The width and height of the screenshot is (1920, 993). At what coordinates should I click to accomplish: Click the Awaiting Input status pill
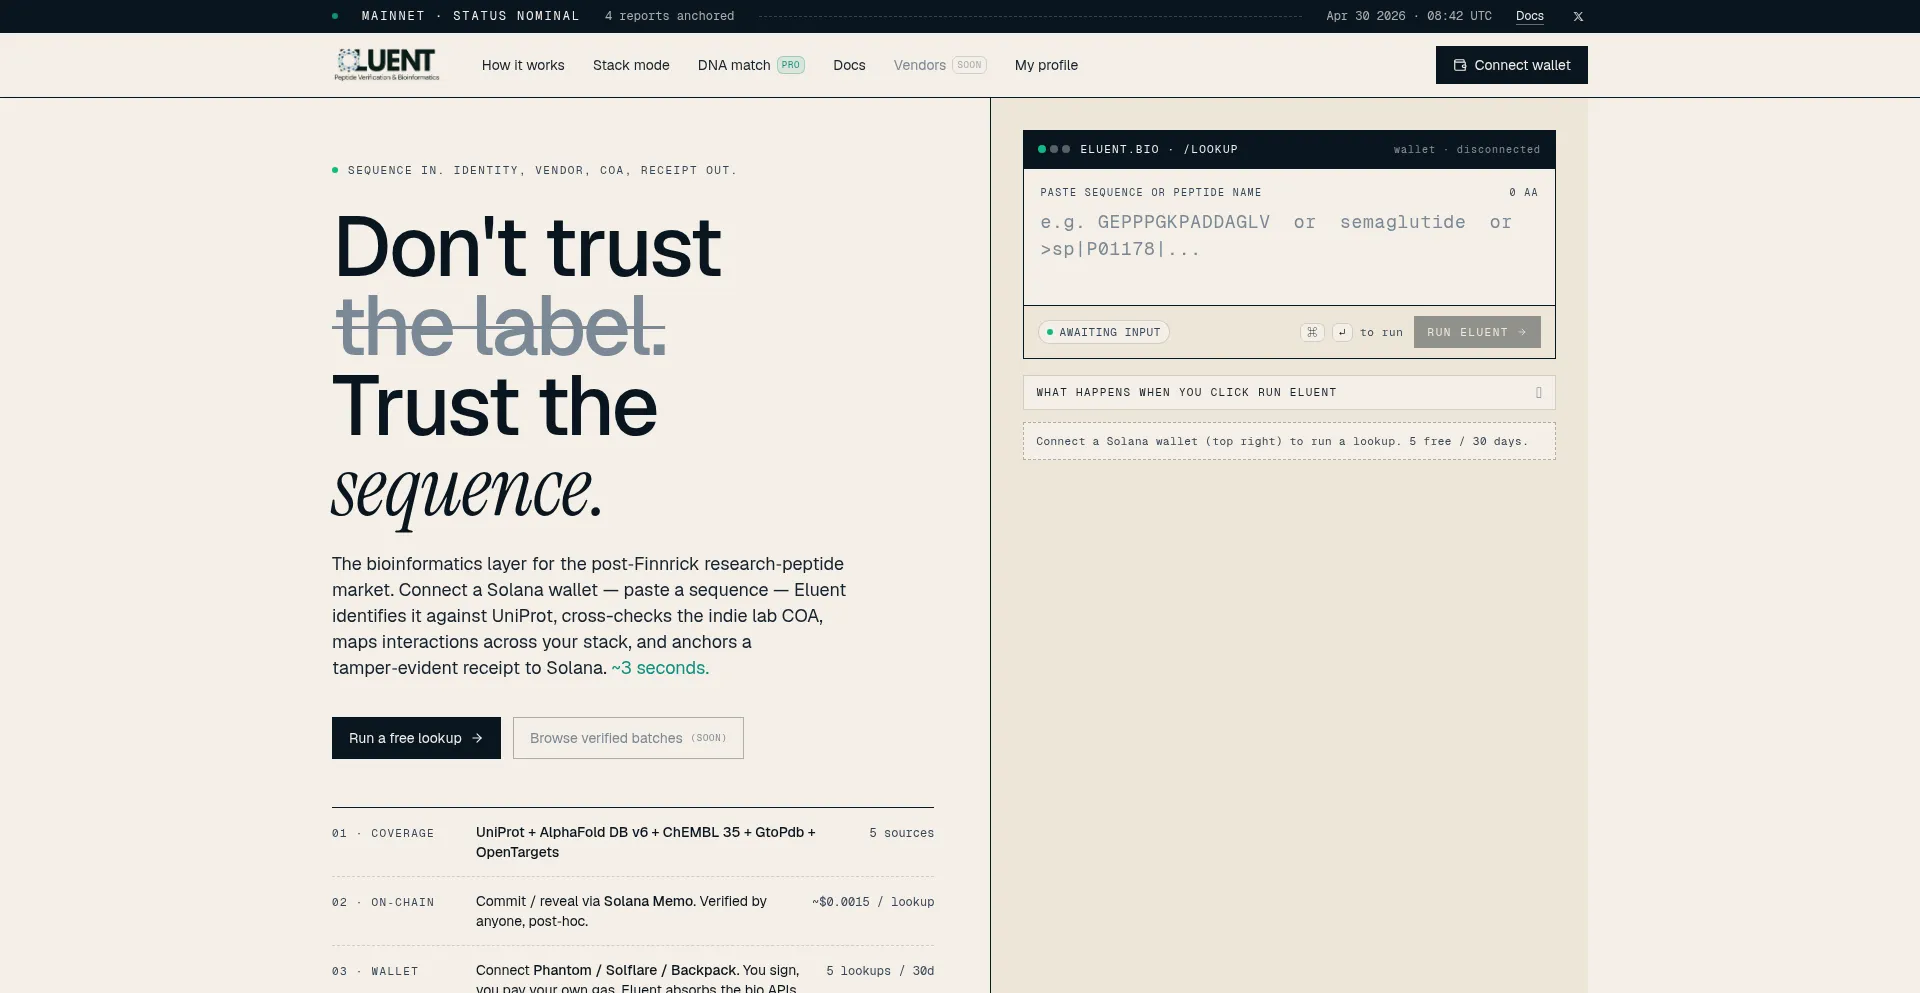[1104, 332]
